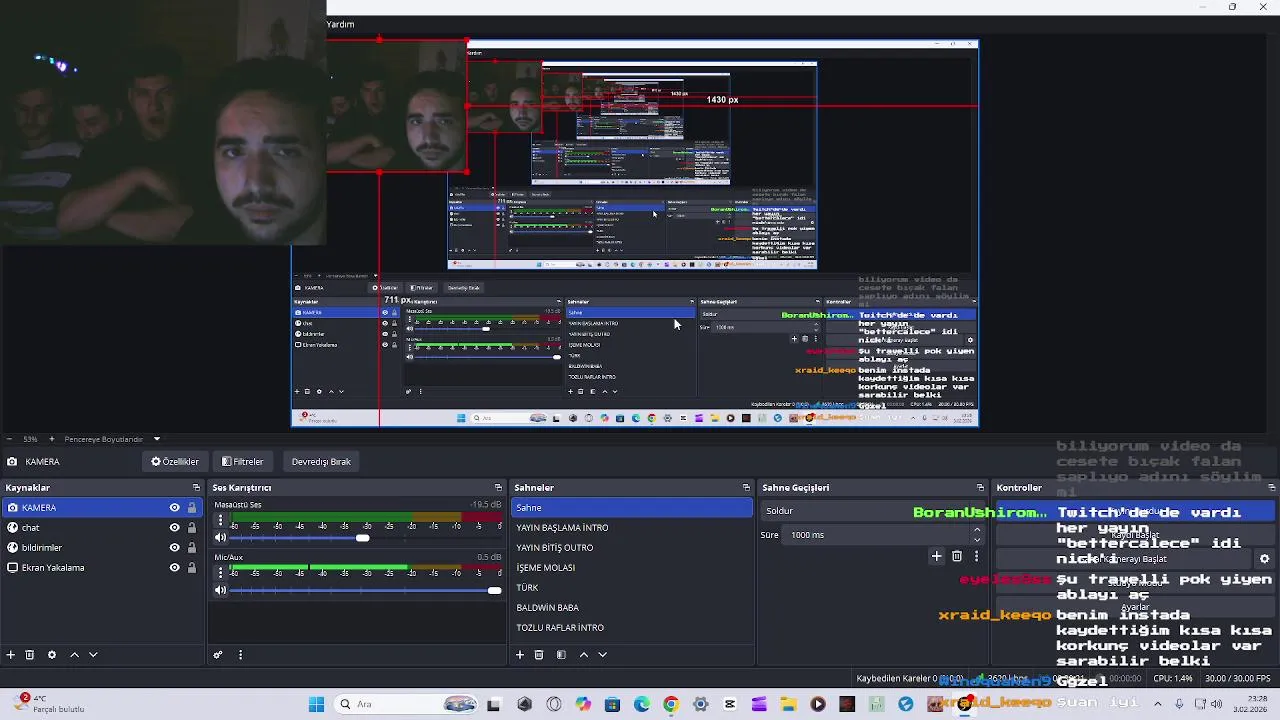Hide the bildirimler source with eye icon
This screenshot has height=720, width=1280.
coord(174,548)
